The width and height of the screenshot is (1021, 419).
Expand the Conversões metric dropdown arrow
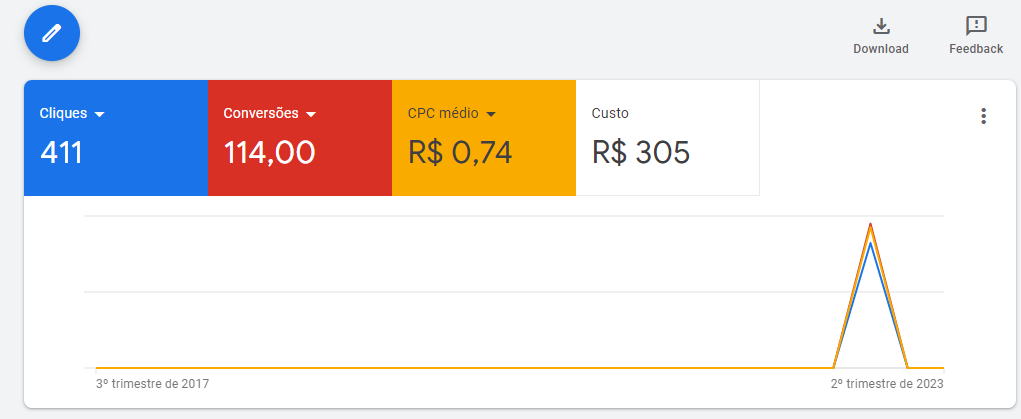point(311,114)
